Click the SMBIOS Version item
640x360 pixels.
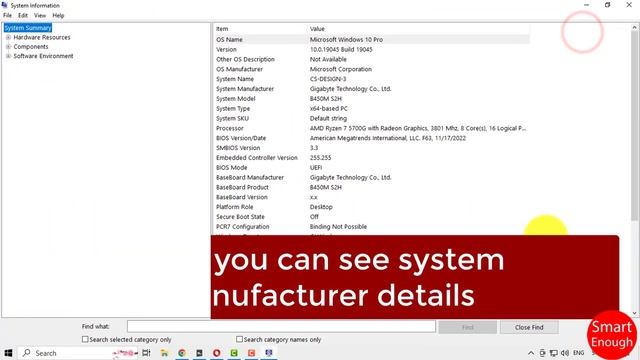point(238,148)
